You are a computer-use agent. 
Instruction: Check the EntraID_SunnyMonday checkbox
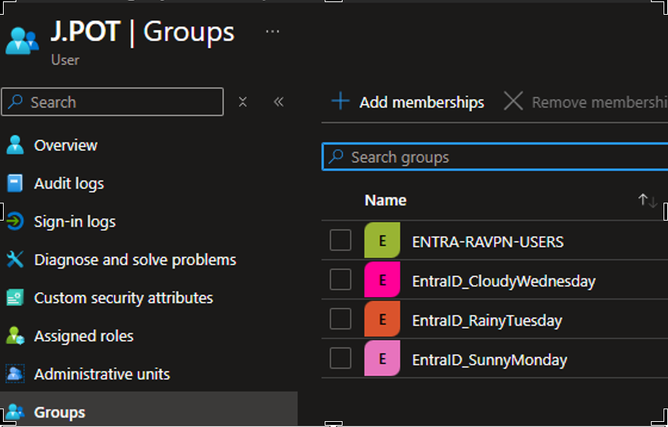[340, 358]
